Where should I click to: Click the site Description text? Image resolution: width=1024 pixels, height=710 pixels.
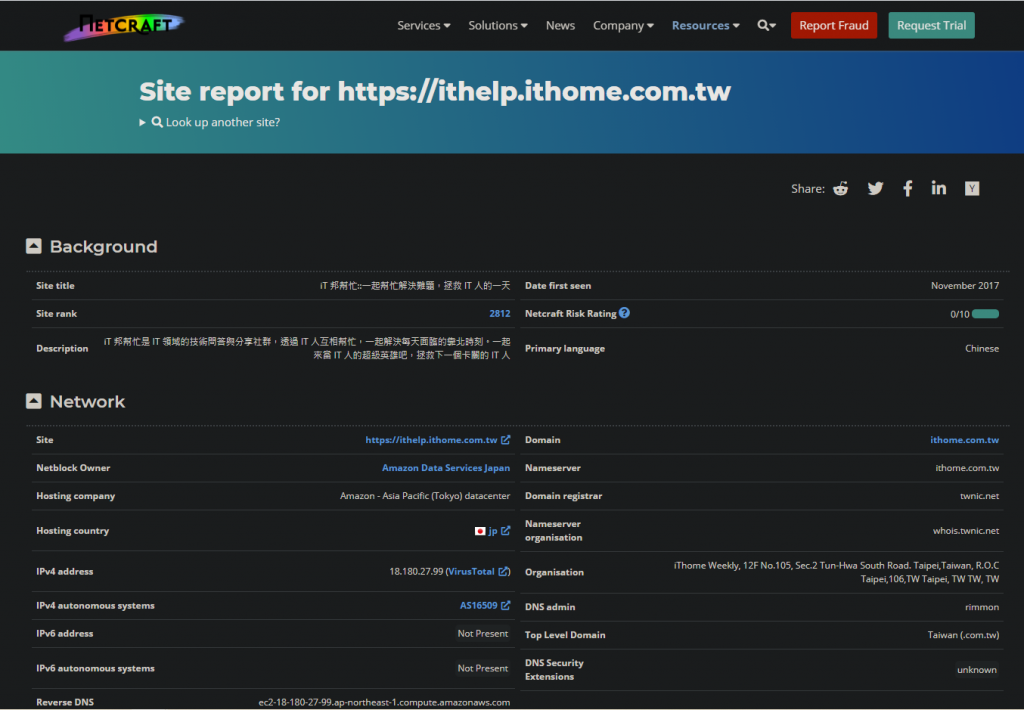pyautogui.click(x=307, y=348)
